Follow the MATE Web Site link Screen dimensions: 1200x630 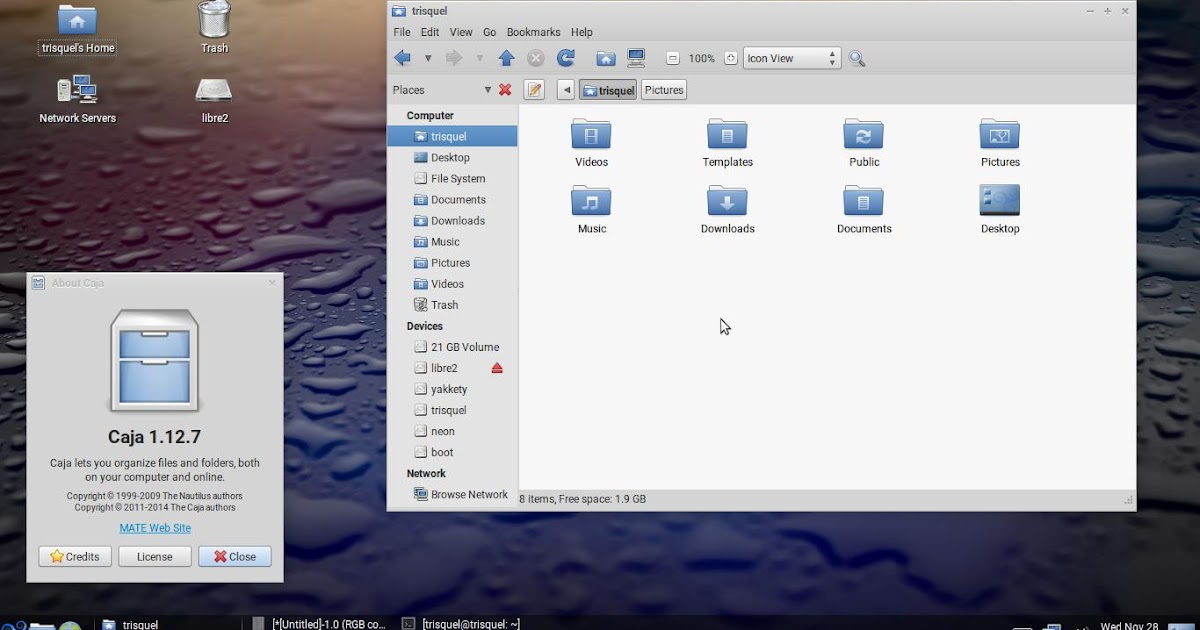[x=154, y=527]
